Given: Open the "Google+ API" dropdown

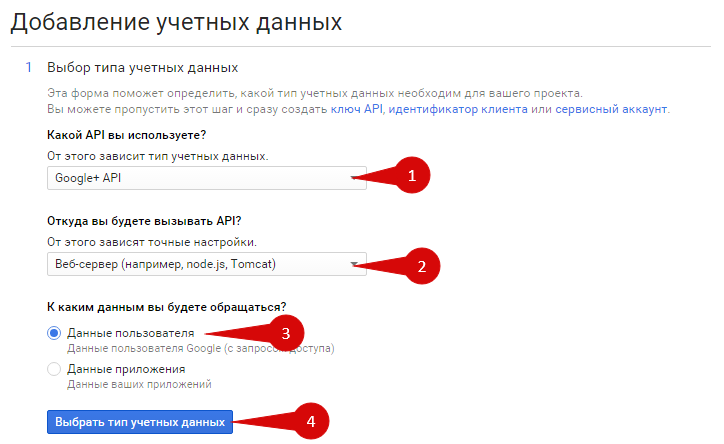Looking at the screenshot, I should point(206,178).
